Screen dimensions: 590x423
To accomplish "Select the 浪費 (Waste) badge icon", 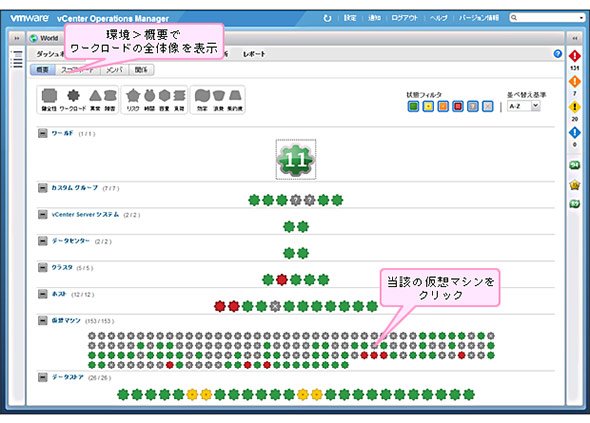I will [219, 96].
